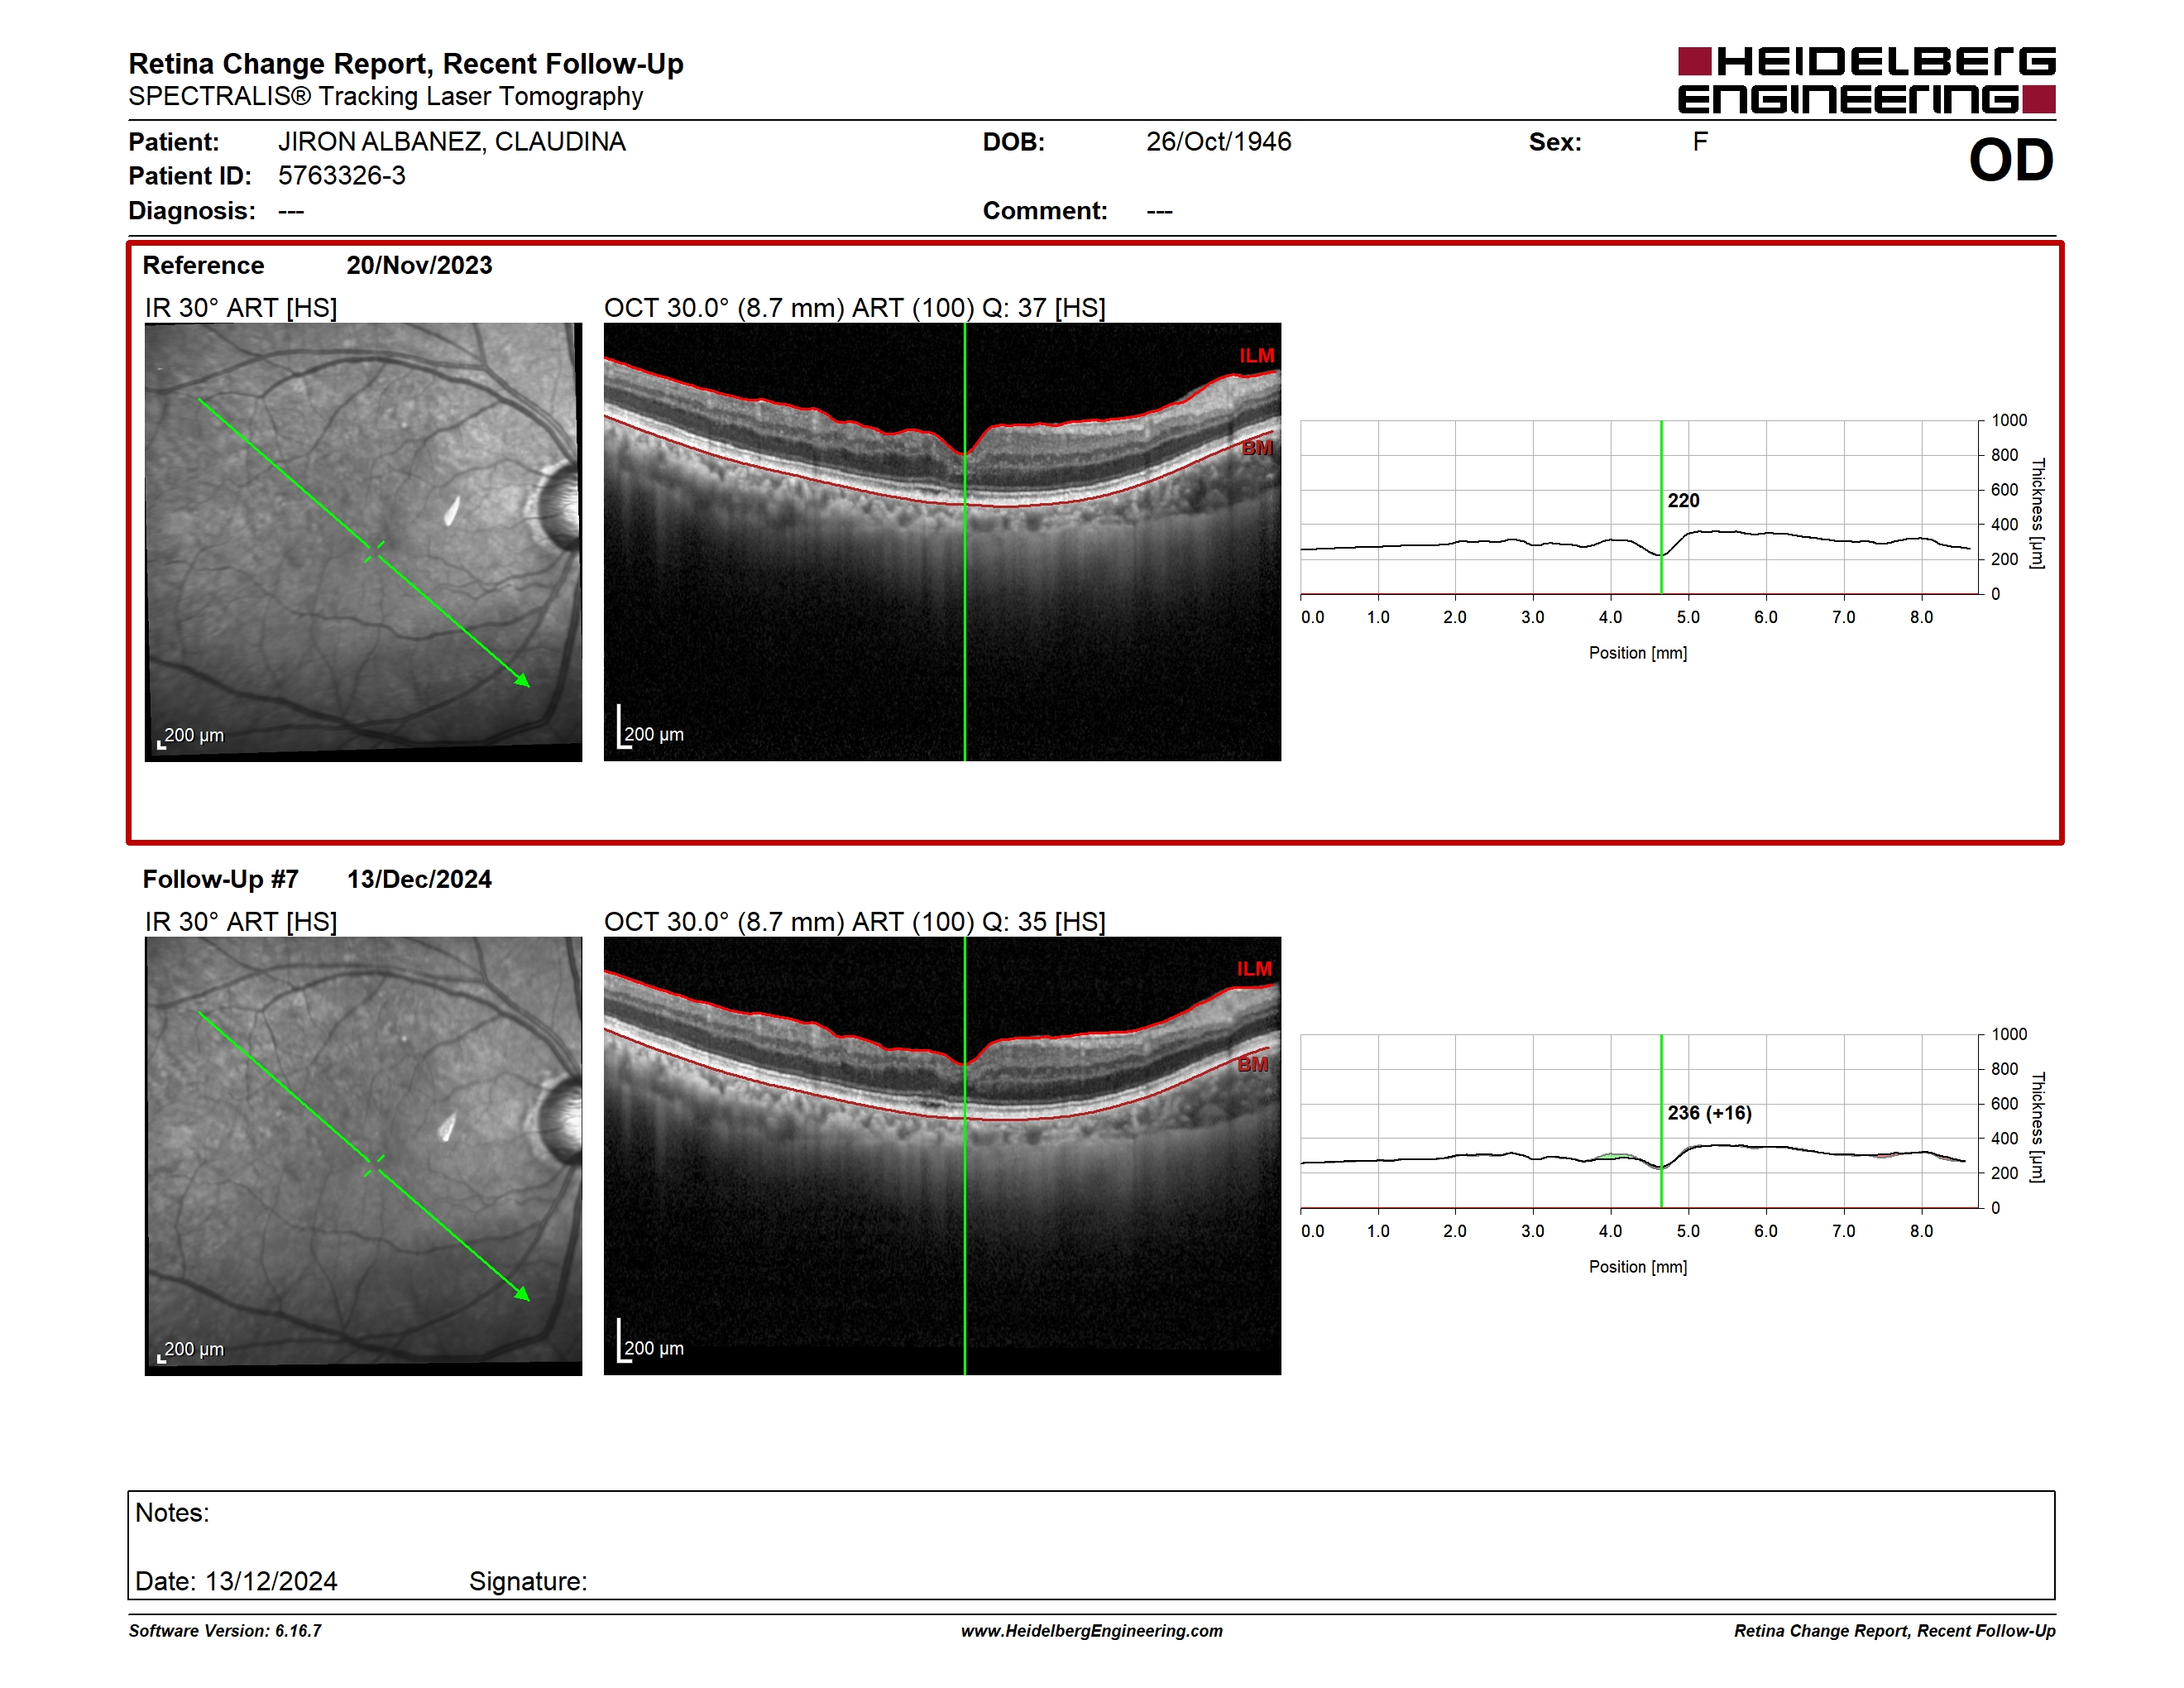Click the SPECTRALIS Tracking Laser Tomography subtitle
The width and height of the screenshot is (2184, 1688).
(x=386, y=96)
